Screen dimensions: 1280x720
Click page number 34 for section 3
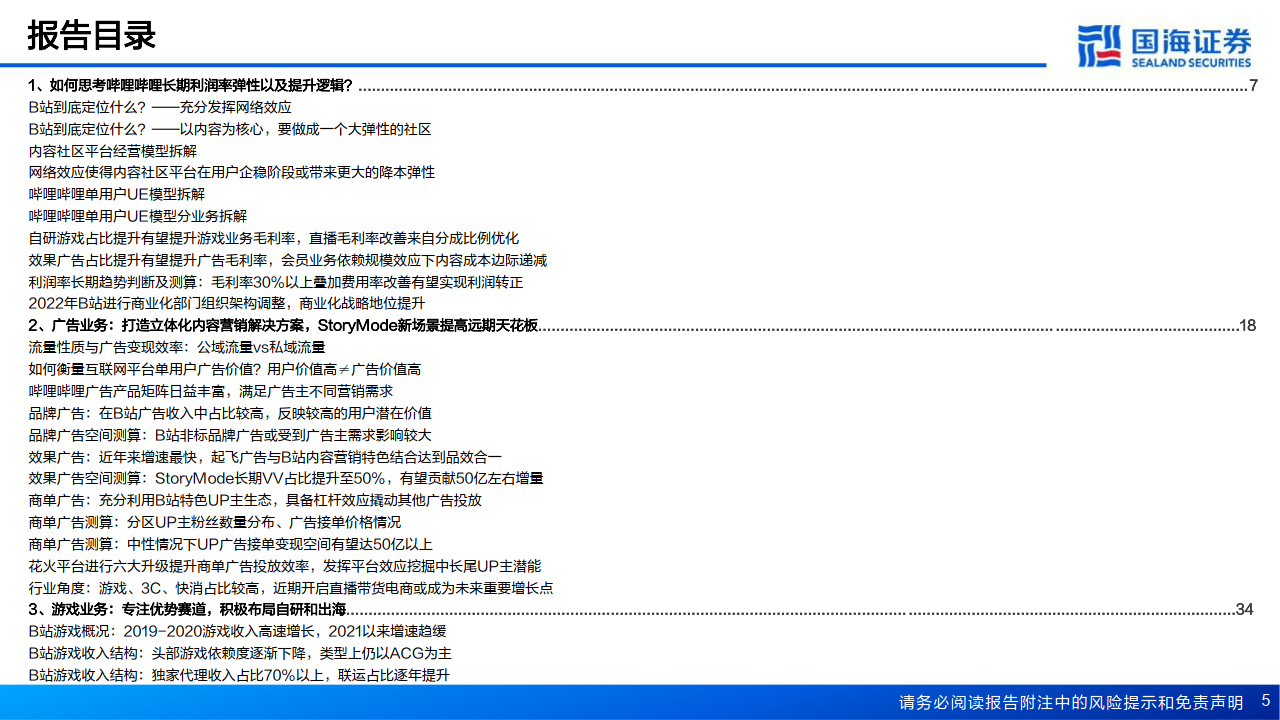point(1245,609)
